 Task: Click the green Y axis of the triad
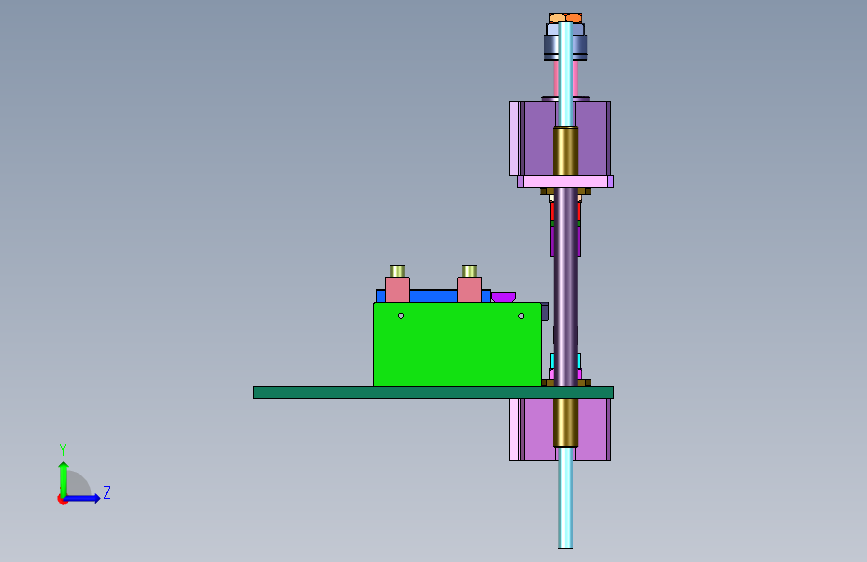coord(63,479)
